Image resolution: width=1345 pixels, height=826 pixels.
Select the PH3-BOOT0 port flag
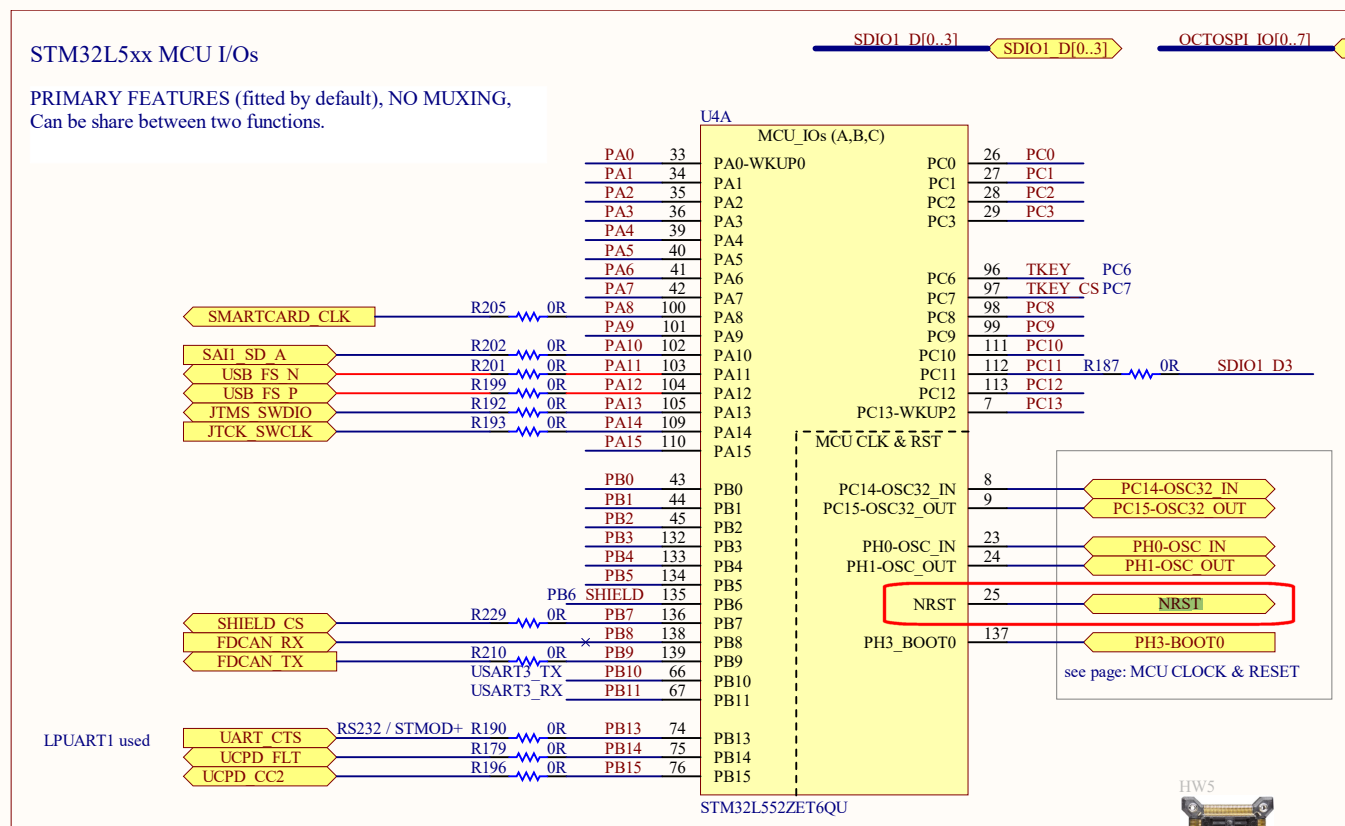pos(1181,642)
